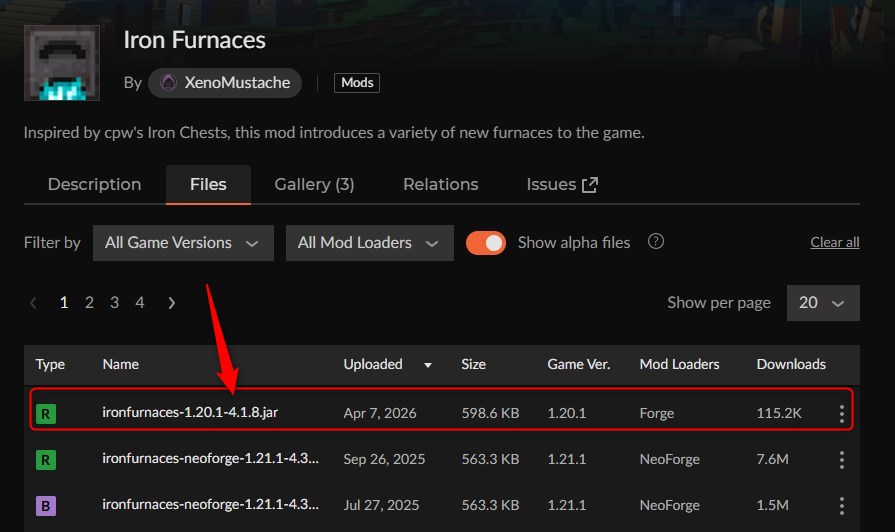Viewport: 895px width, 532px height.
Task: Go to page 4 of files
Action: pyautogui.click(x=140, y=303)
